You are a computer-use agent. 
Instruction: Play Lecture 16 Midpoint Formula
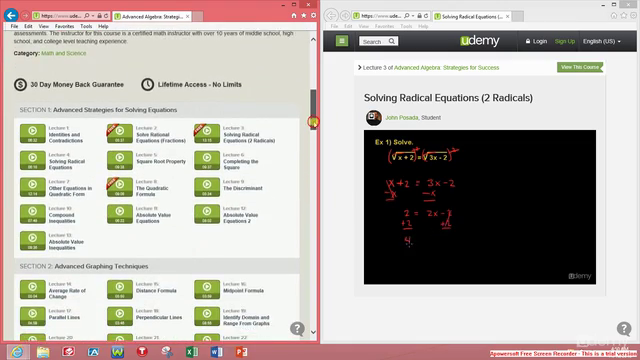tap(207, 290)
